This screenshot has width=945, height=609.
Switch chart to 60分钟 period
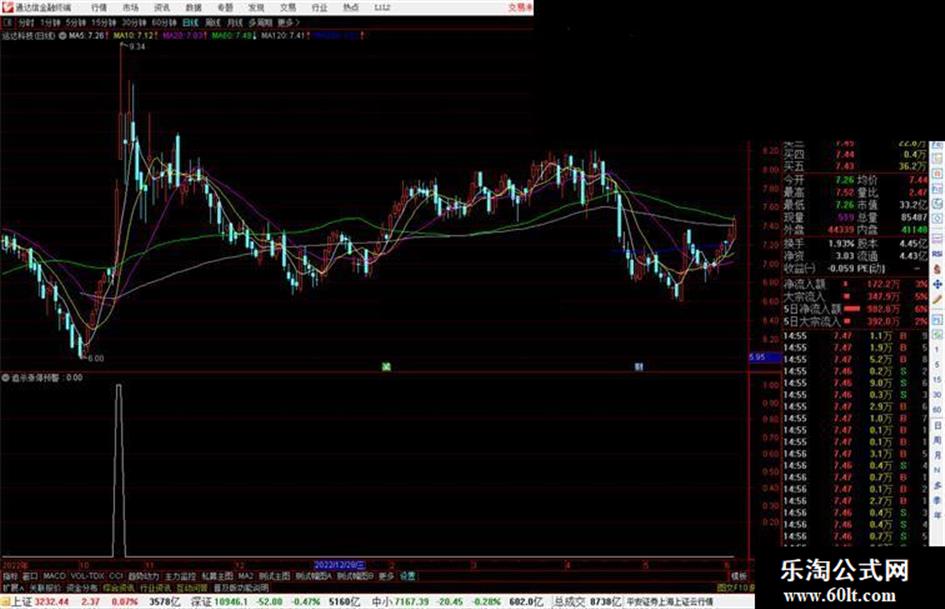coord(163,23)
